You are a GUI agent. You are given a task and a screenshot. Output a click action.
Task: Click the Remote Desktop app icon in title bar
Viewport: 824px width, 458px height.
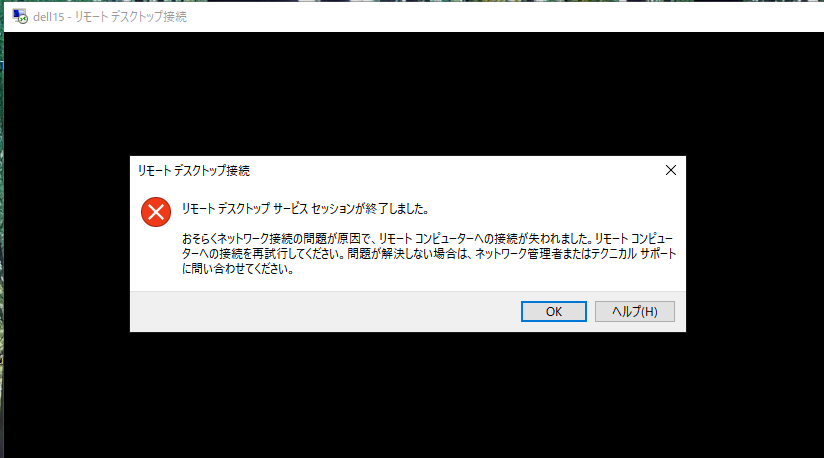20,16
